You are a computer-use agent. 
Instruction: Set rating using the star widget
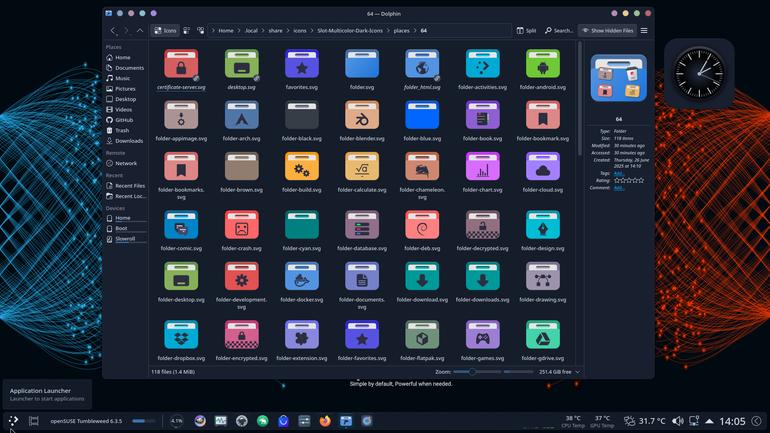click(x=629, y=180)
